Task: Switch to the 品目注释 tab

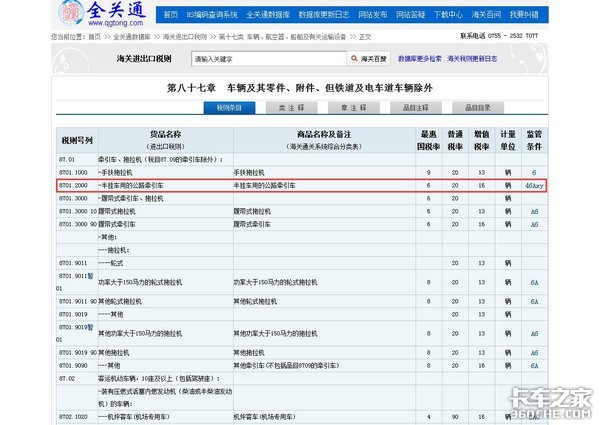Action: coord(416,108)
